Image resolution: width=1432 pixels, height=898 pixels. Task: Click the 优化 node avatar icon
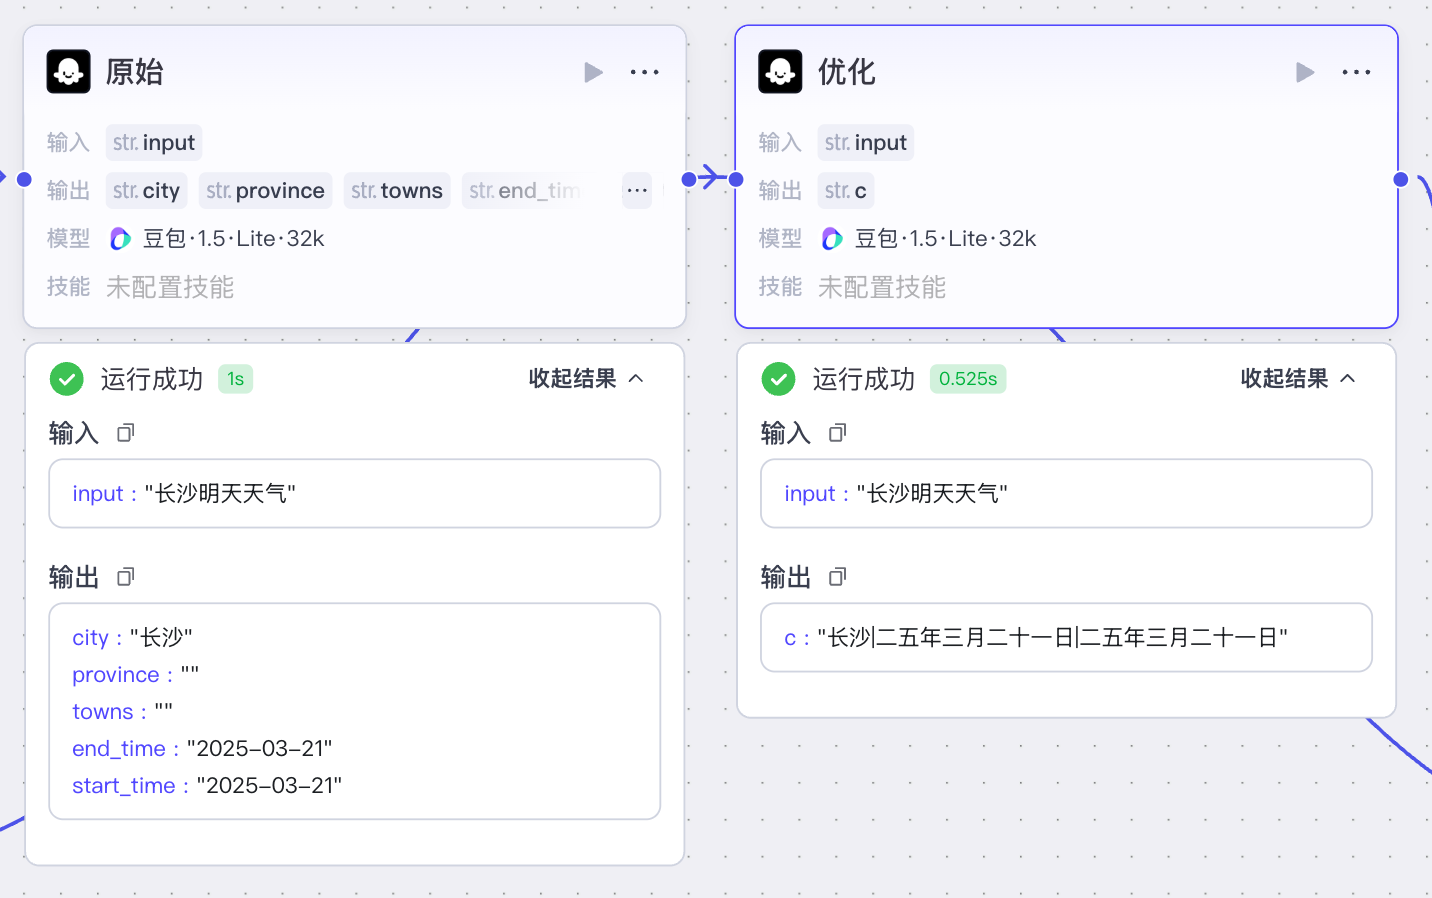780,72
